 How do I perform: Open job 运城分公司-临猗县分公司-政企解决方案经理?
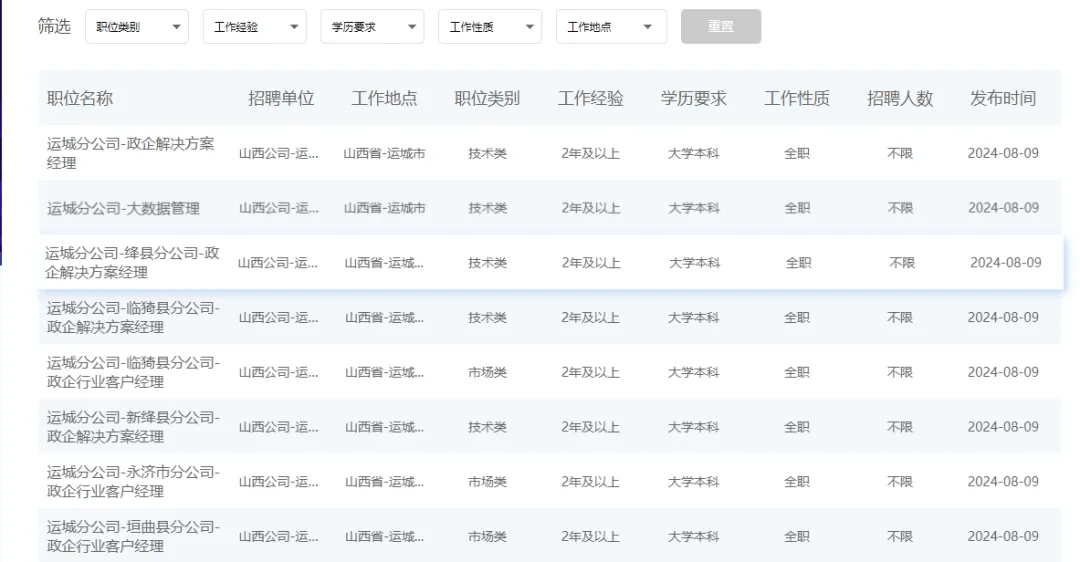133,318
